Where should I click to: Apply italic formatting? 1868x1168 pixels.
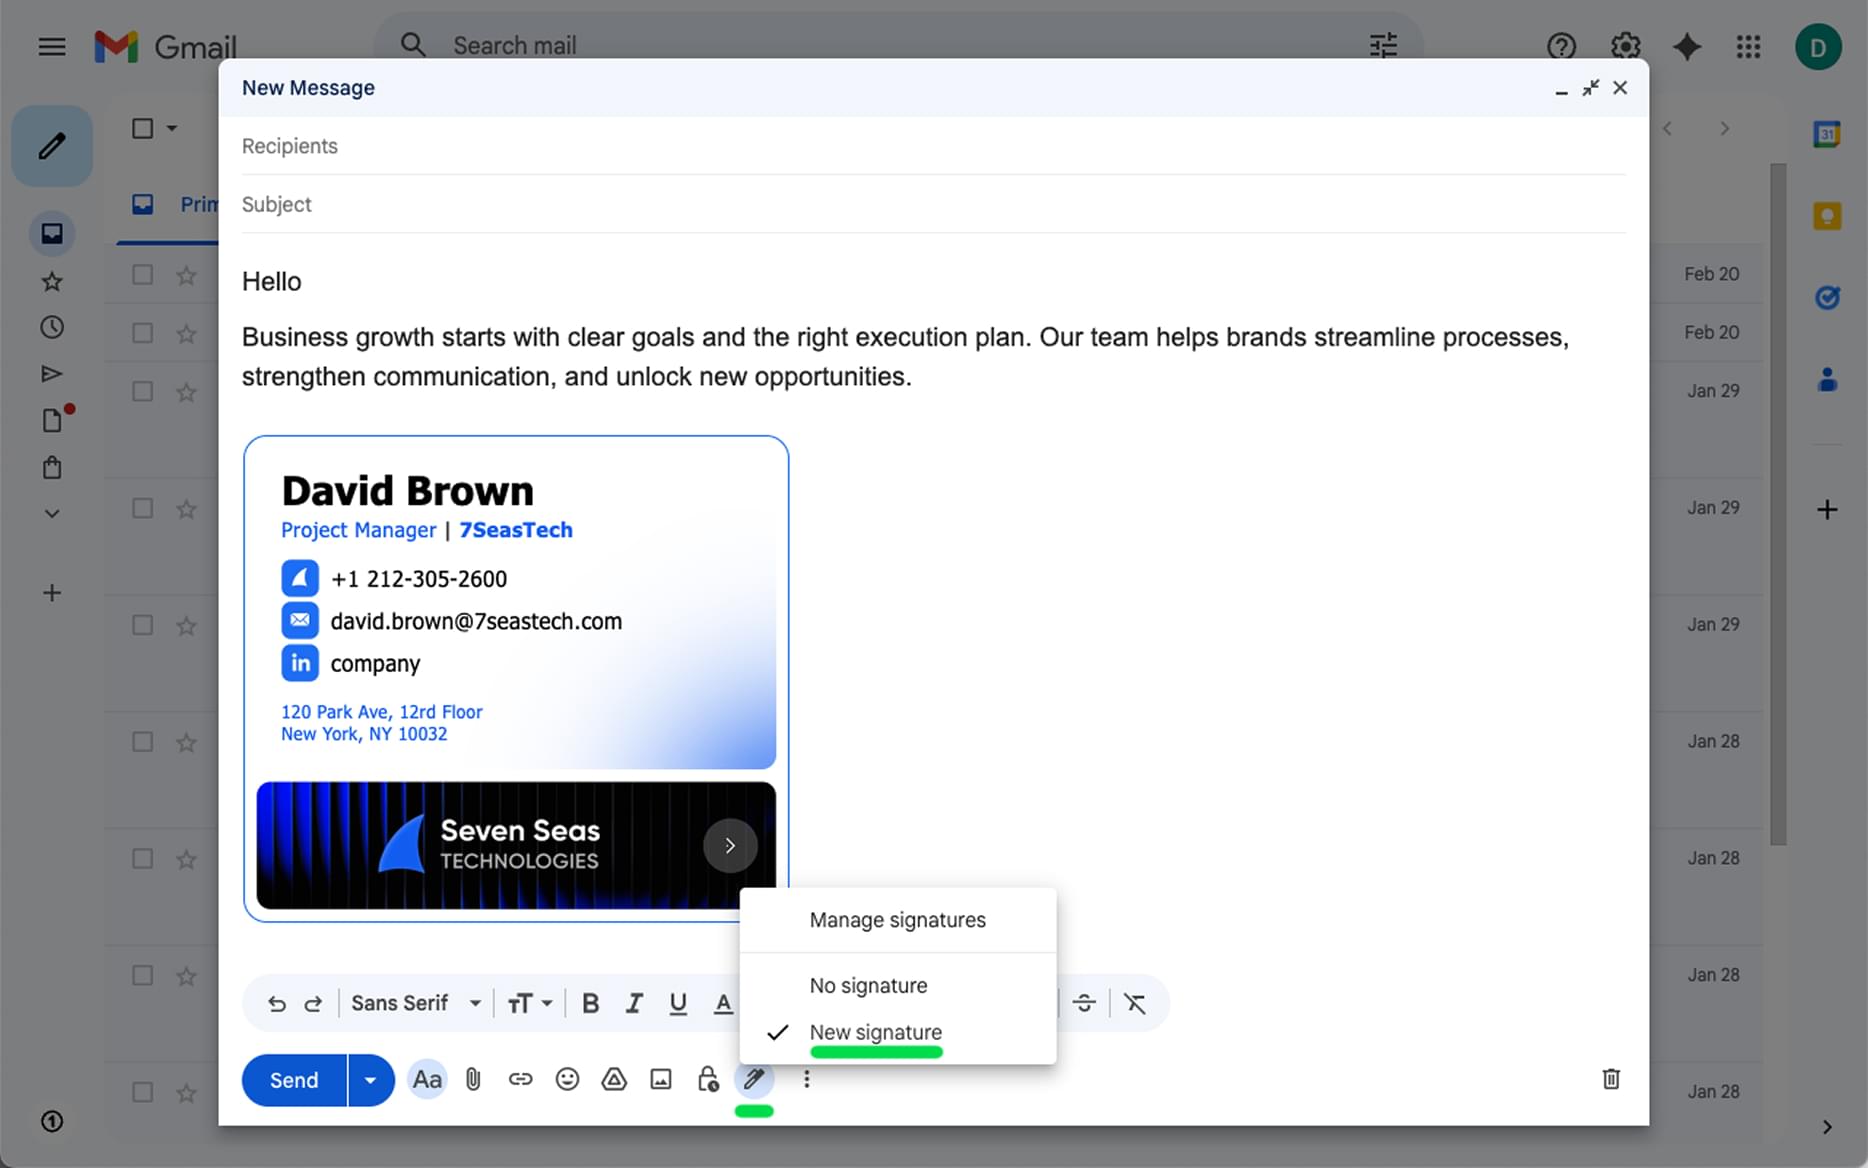[x=634, y=1003]
